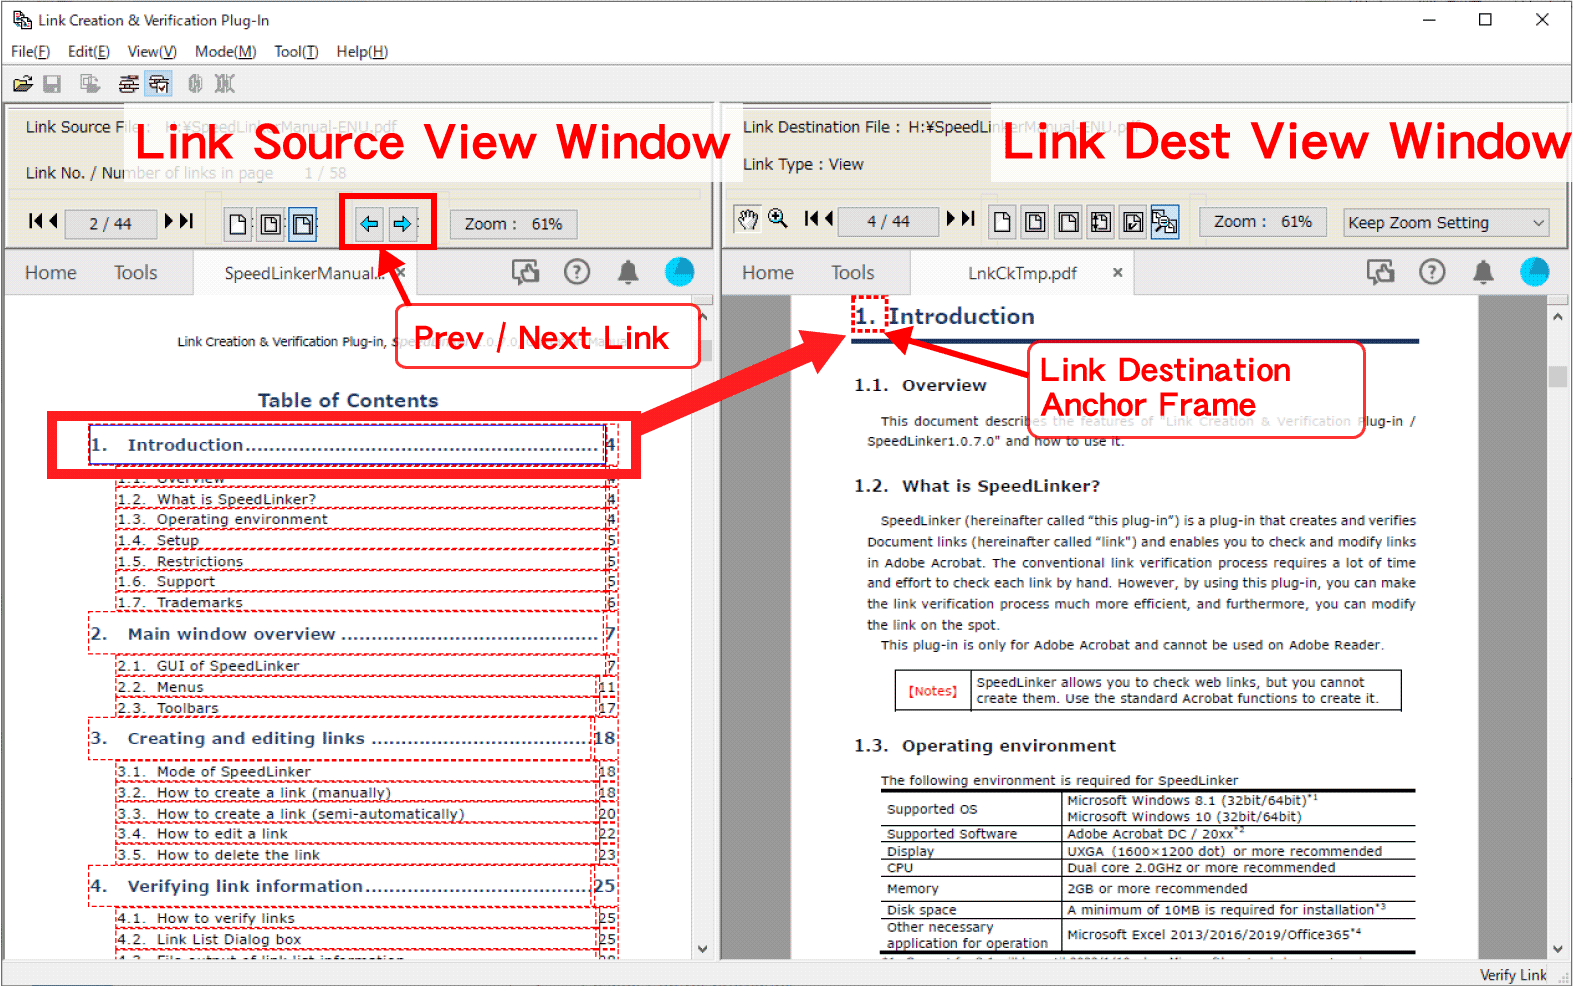Close the SpeedLinkerManual document tab
1575x986 pixels.
tap(401, 272)
